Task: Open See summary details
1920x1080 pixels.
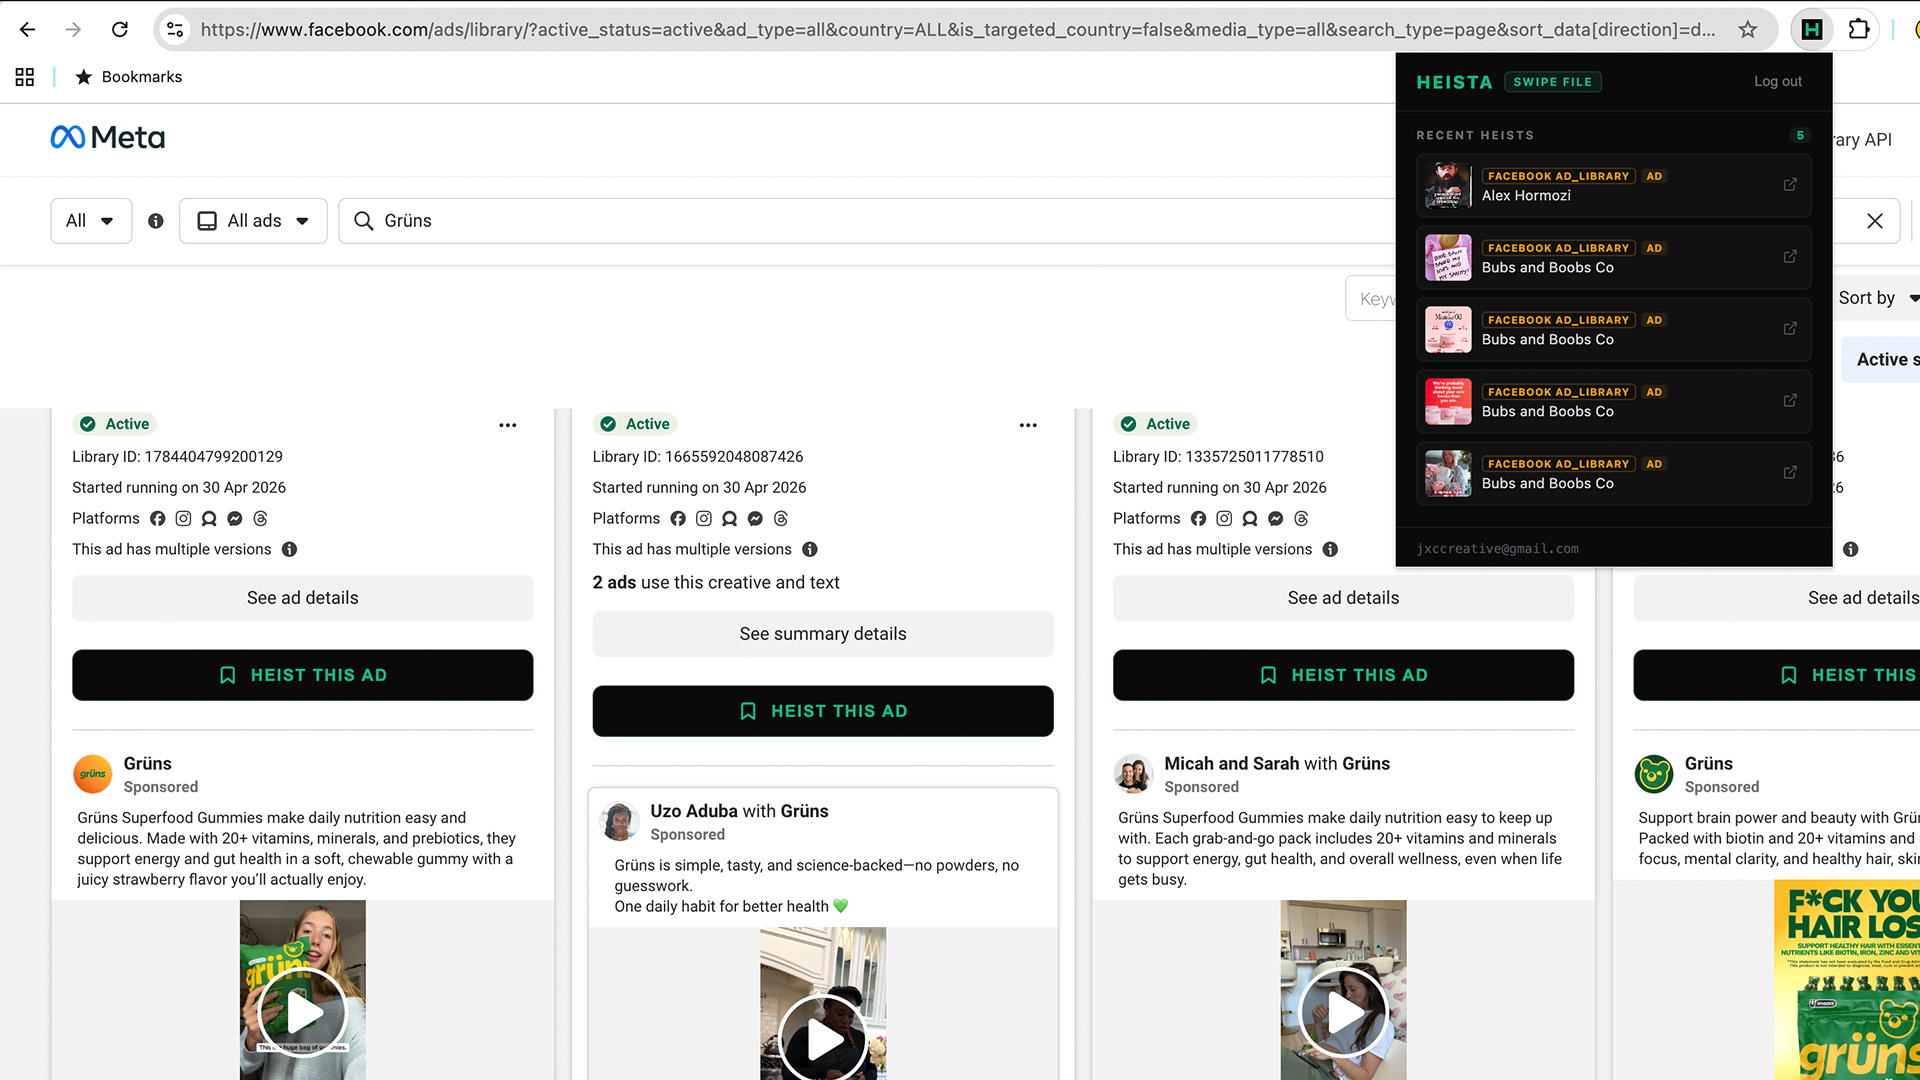Action: 823,634
